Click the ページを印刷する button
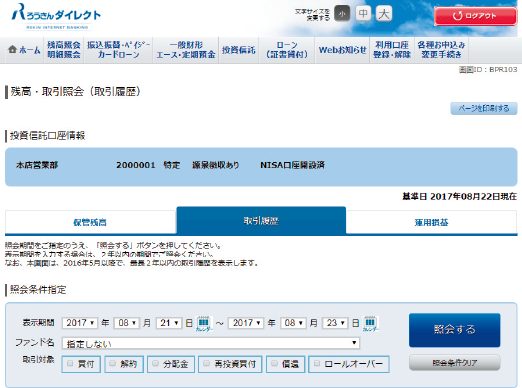 pos(484,109)
